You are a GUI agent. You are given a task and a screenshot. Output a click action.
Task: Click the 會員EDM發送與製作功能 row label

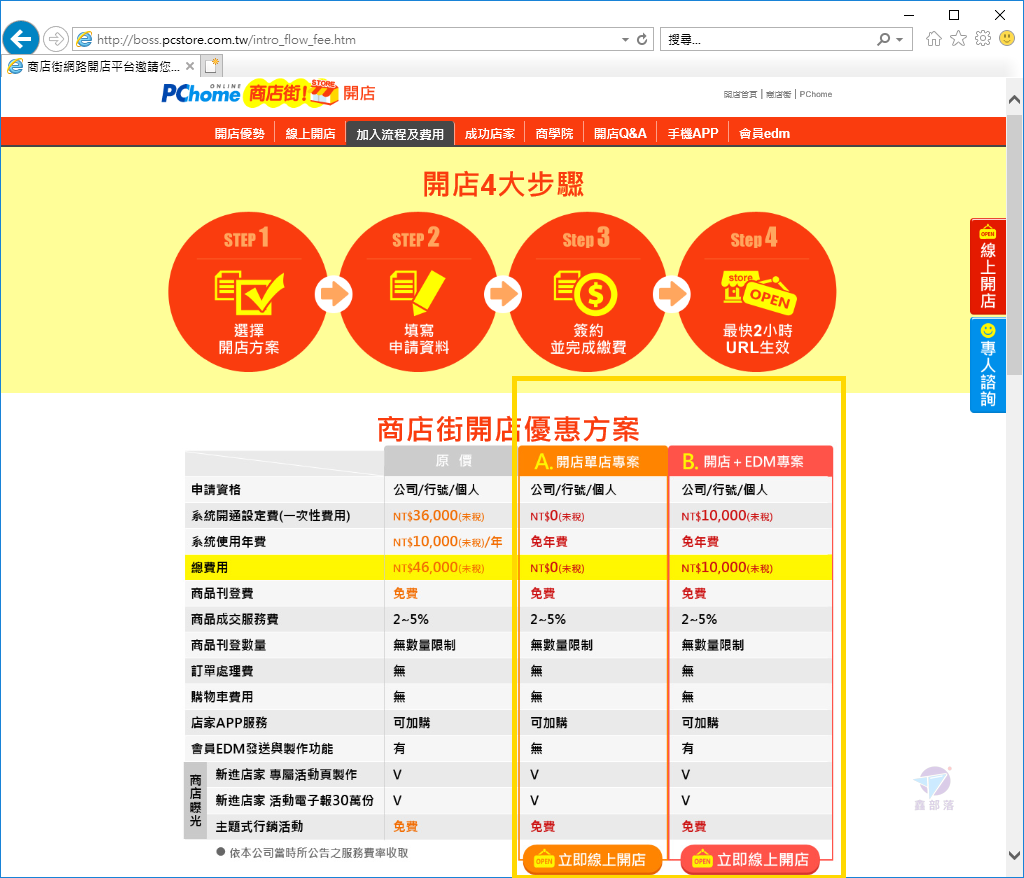coord(262,749)
